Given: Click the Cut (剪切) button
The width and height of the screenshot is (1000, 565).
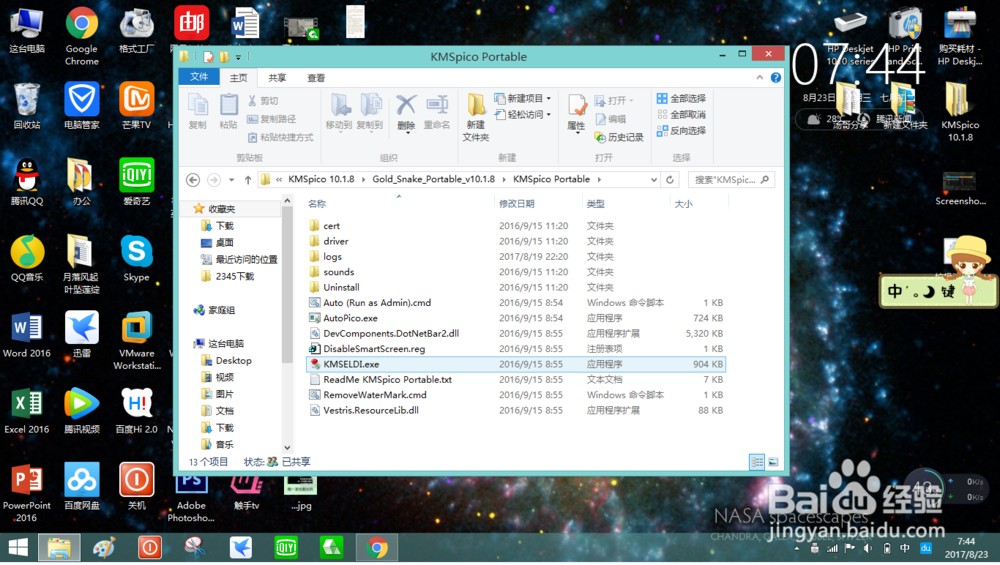Looking at the screenshot, I should pyautogui.click(x=263, y=101).
